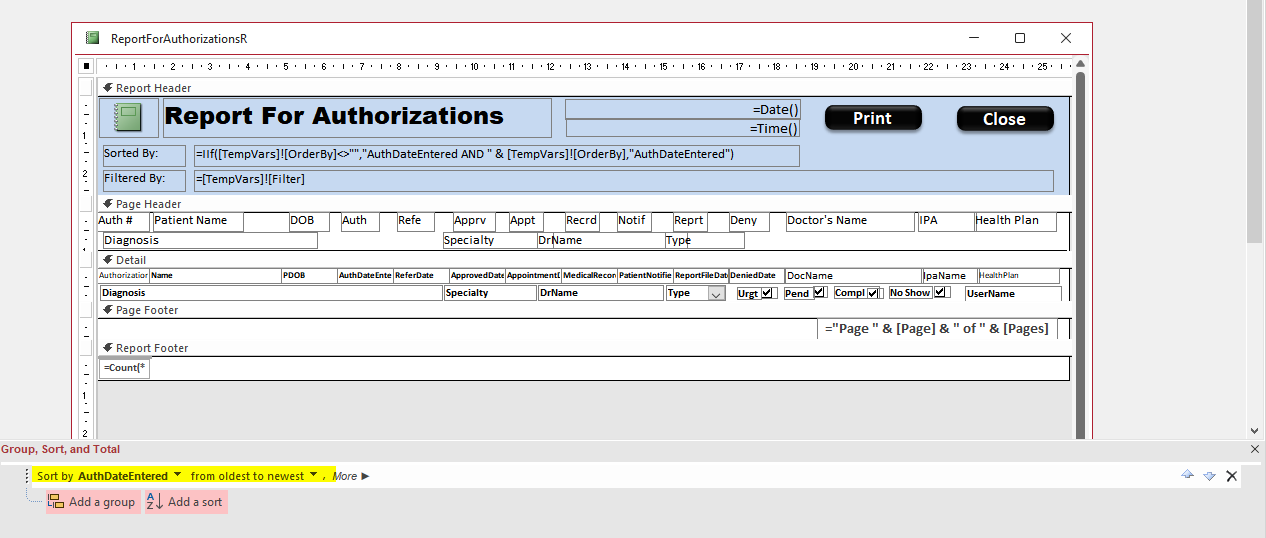1266x538 pixels.
Task: Click the Close button in report header
Action: [1004, 119]
